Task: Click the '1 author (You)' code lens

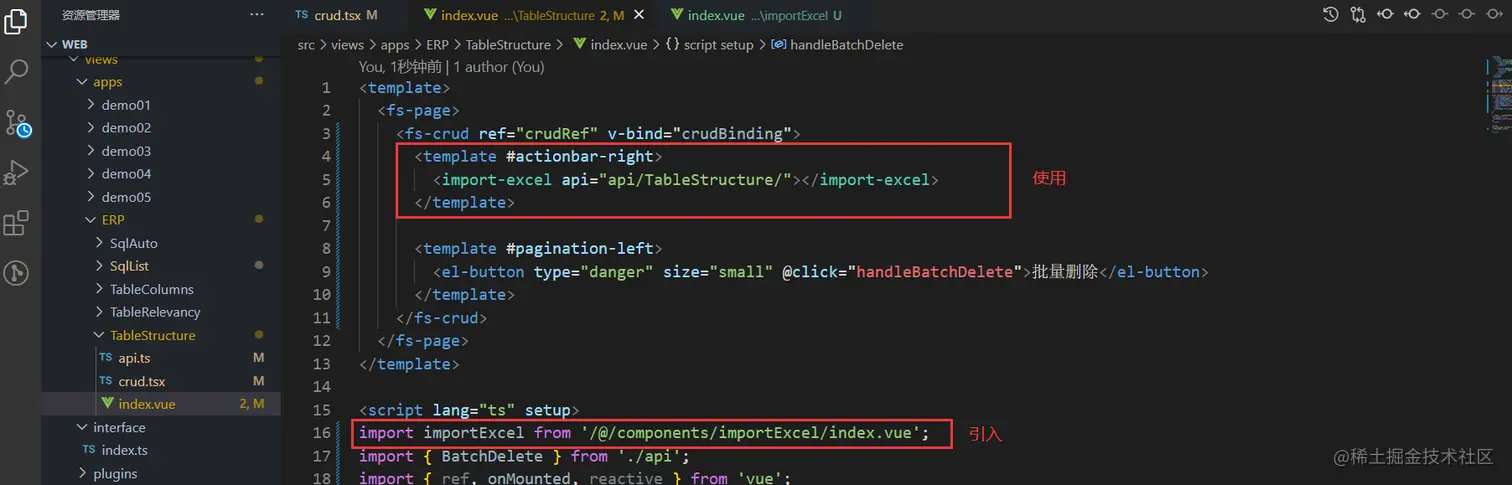Action: tap(499, 67)
